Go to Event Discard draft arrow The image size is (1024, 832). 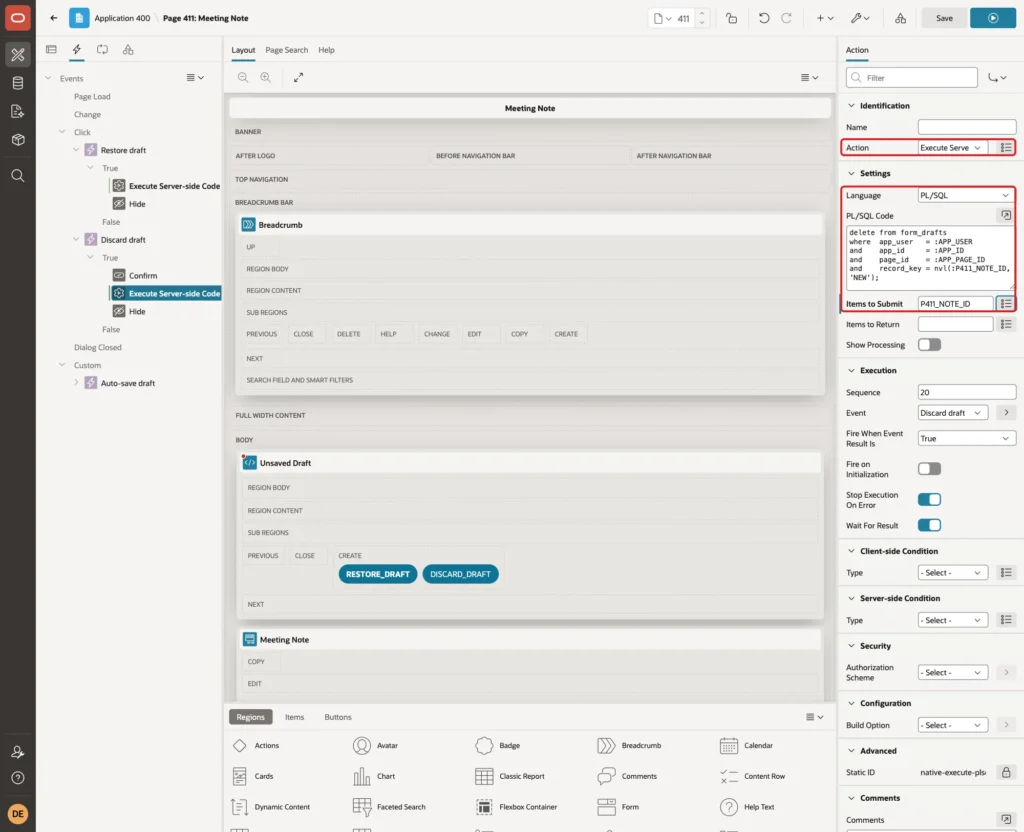click(1006, 413)
